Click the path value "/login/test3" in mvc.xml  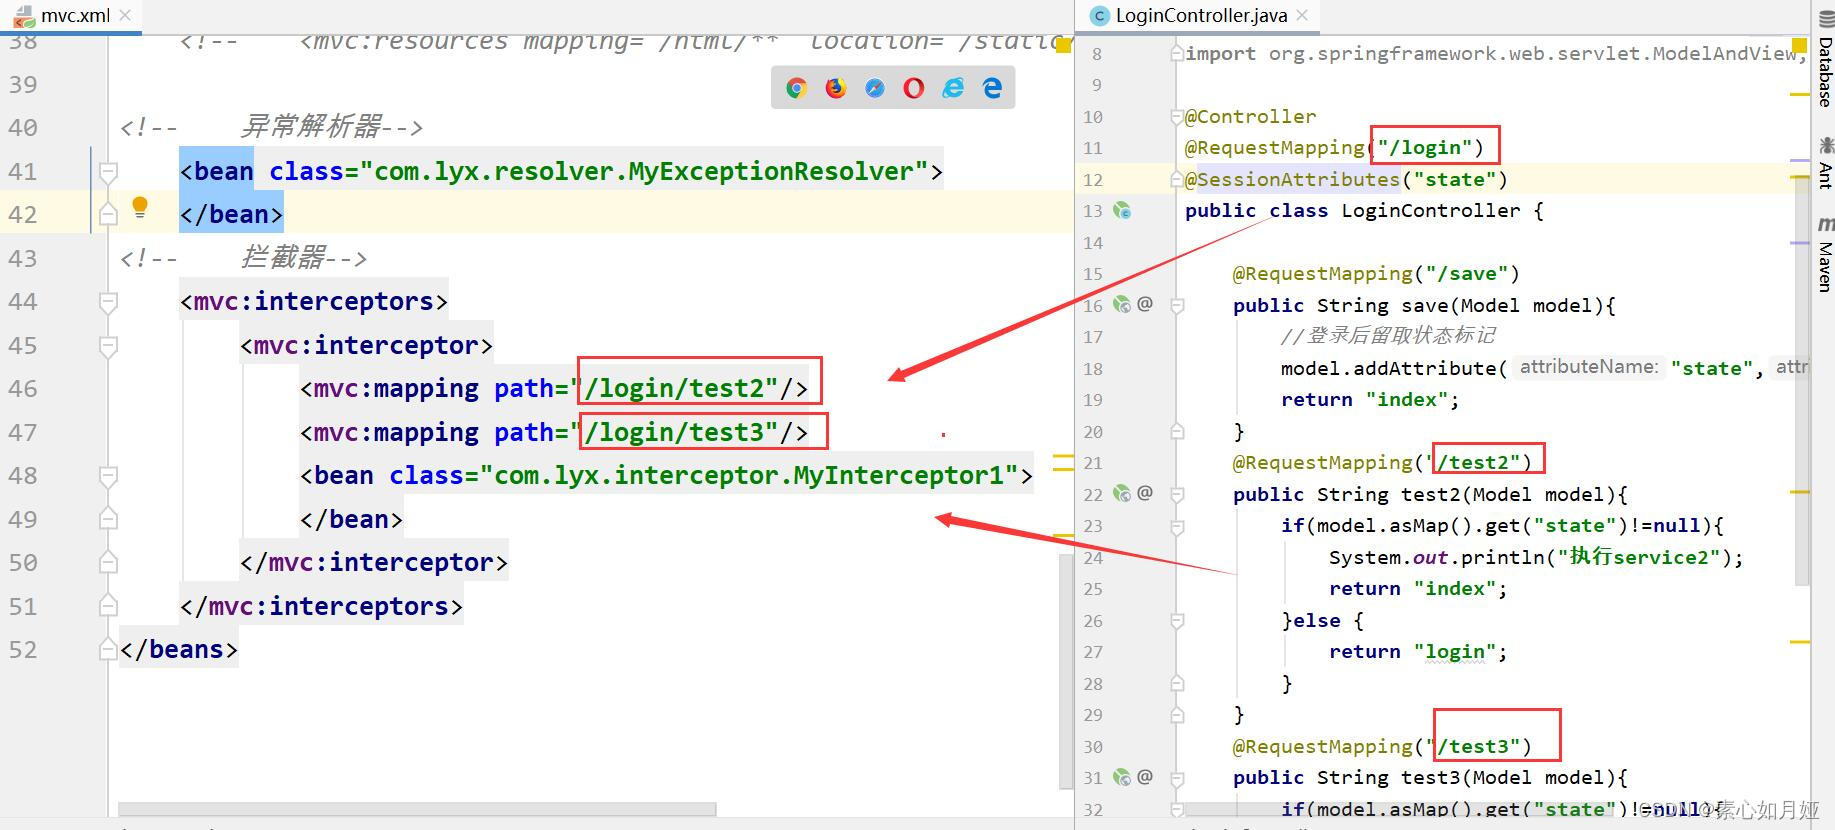pos(681,432)
